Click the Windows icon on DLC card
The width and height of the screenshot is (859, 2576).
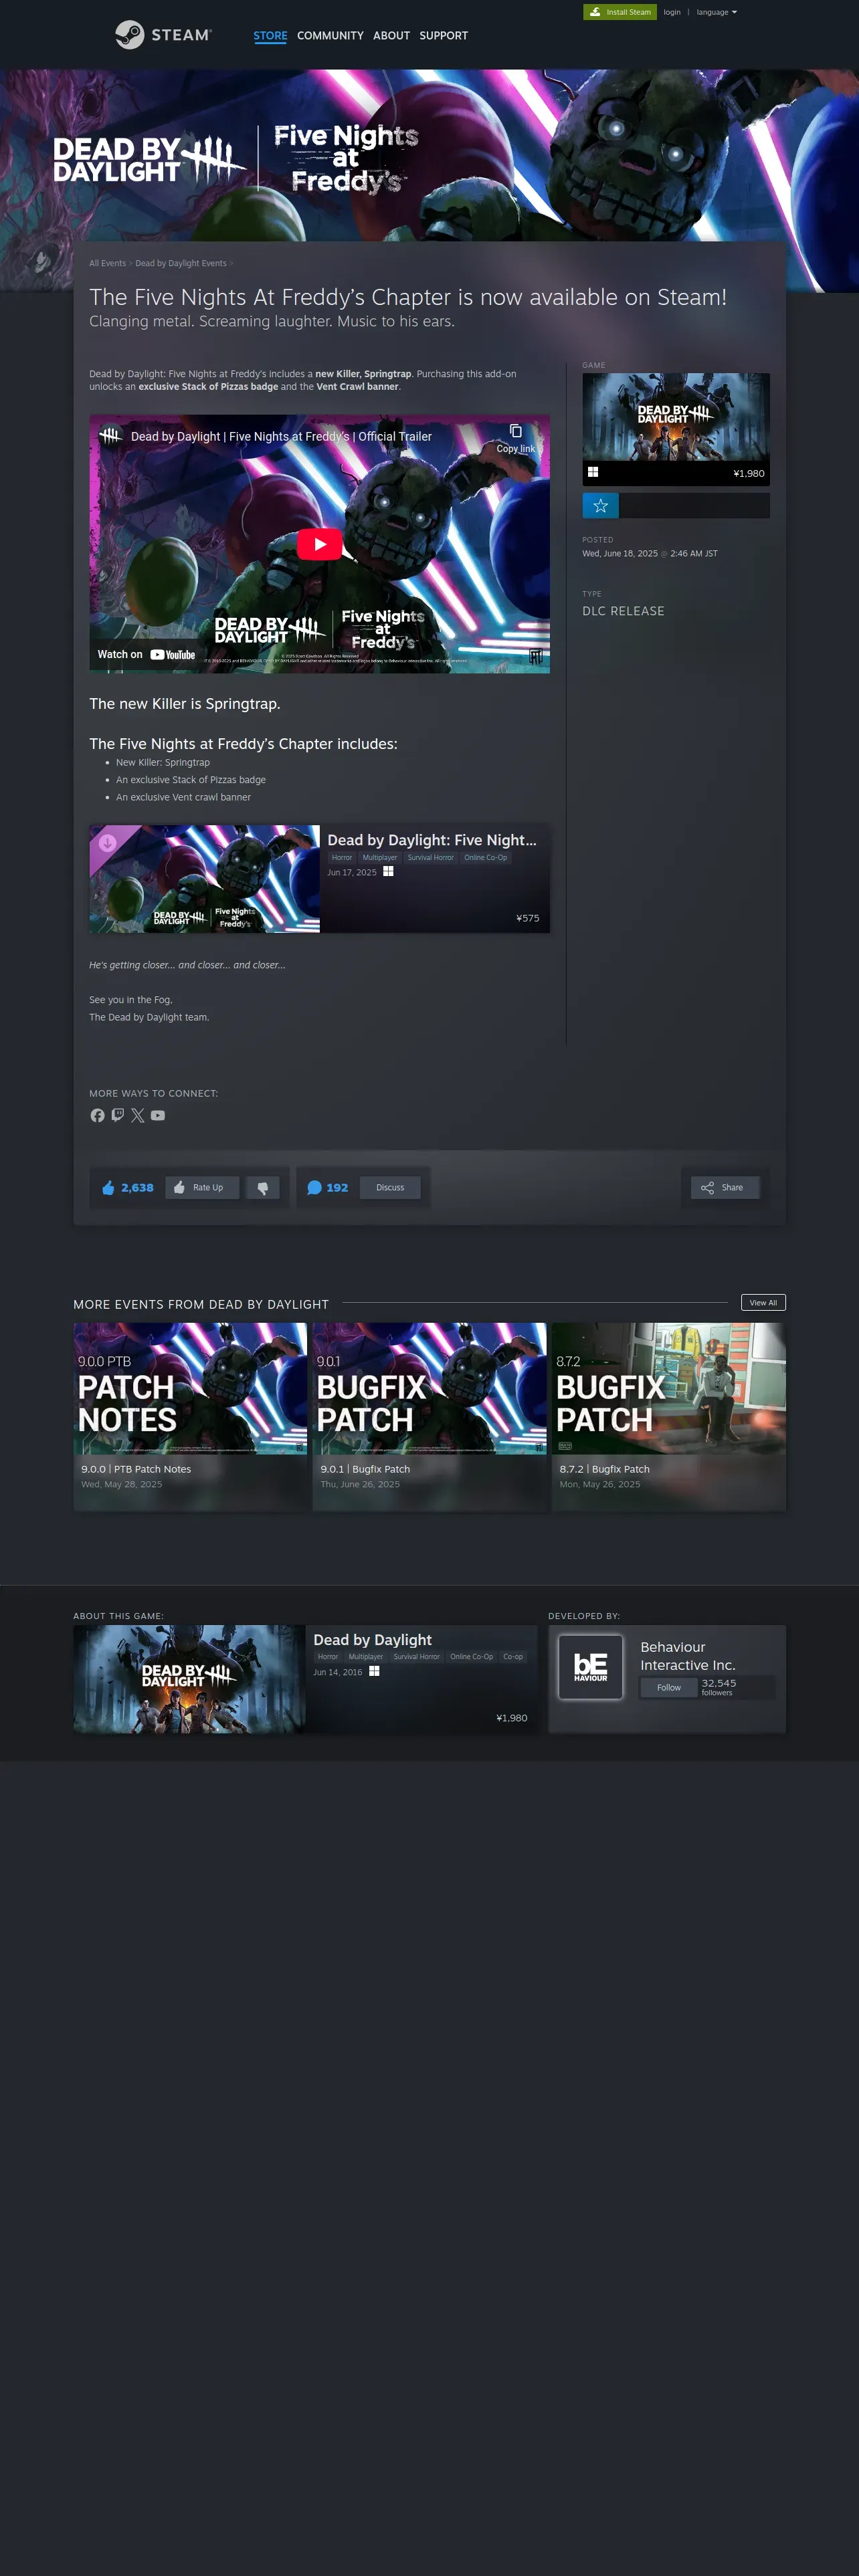[388, 872]
